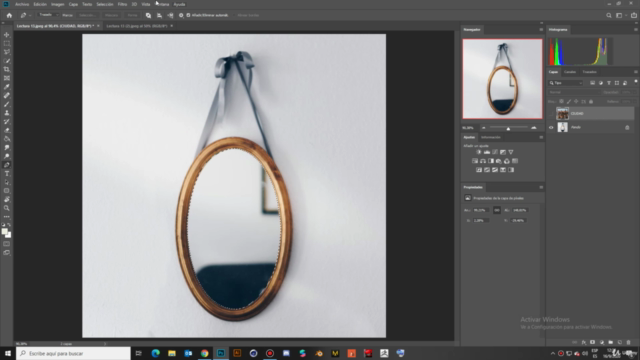Select the Frame tool
Screen dimensions: 640x360
pos(7,78)
